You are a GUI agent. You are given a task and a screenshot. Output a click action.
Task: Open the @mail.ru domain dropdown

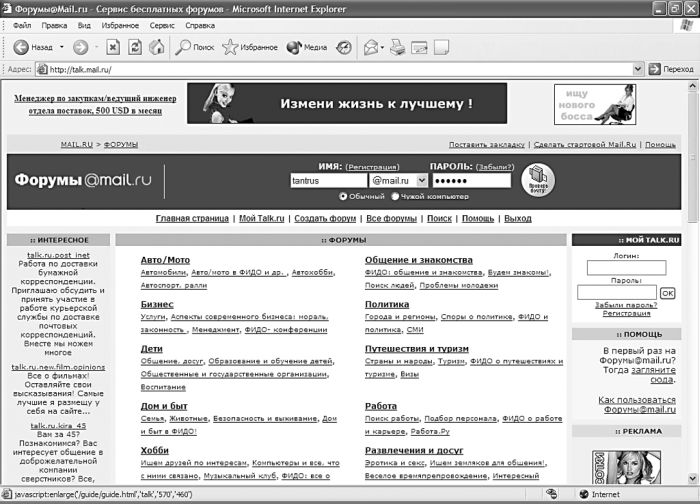pos(421,180)
